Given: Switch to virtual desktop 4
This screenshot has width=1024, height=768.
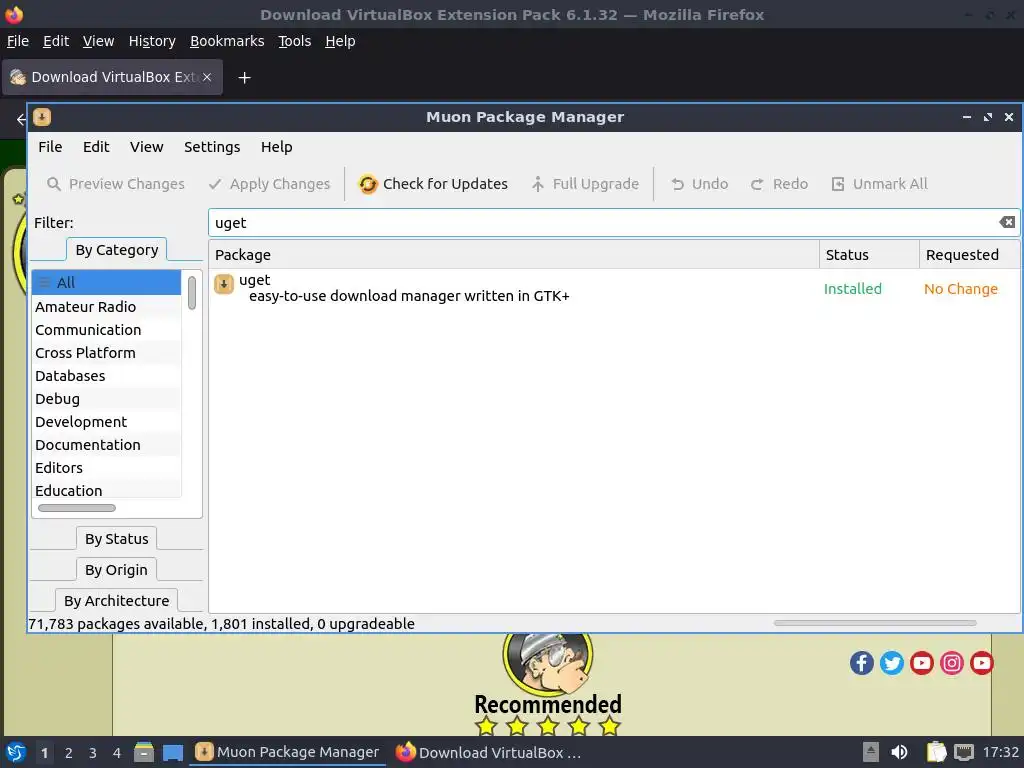Looking at the screenshot, I should 117,752.
